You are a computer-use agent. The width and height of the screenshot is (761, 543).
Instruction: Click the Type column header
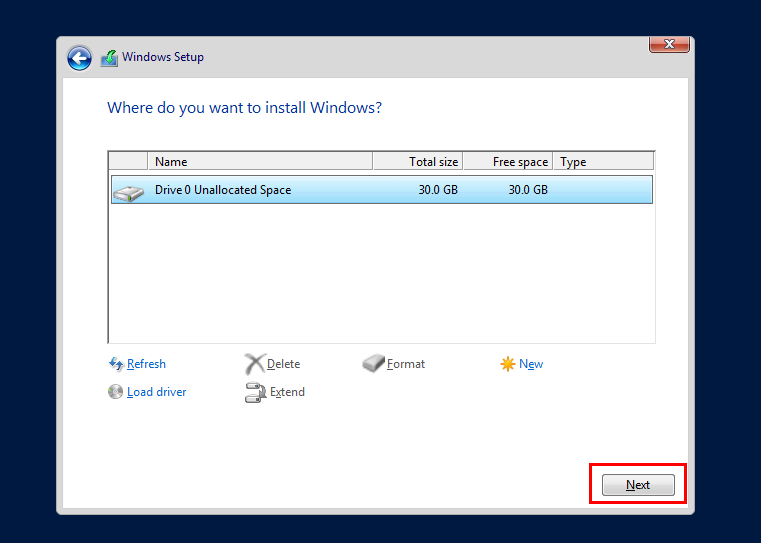point(604,162)
